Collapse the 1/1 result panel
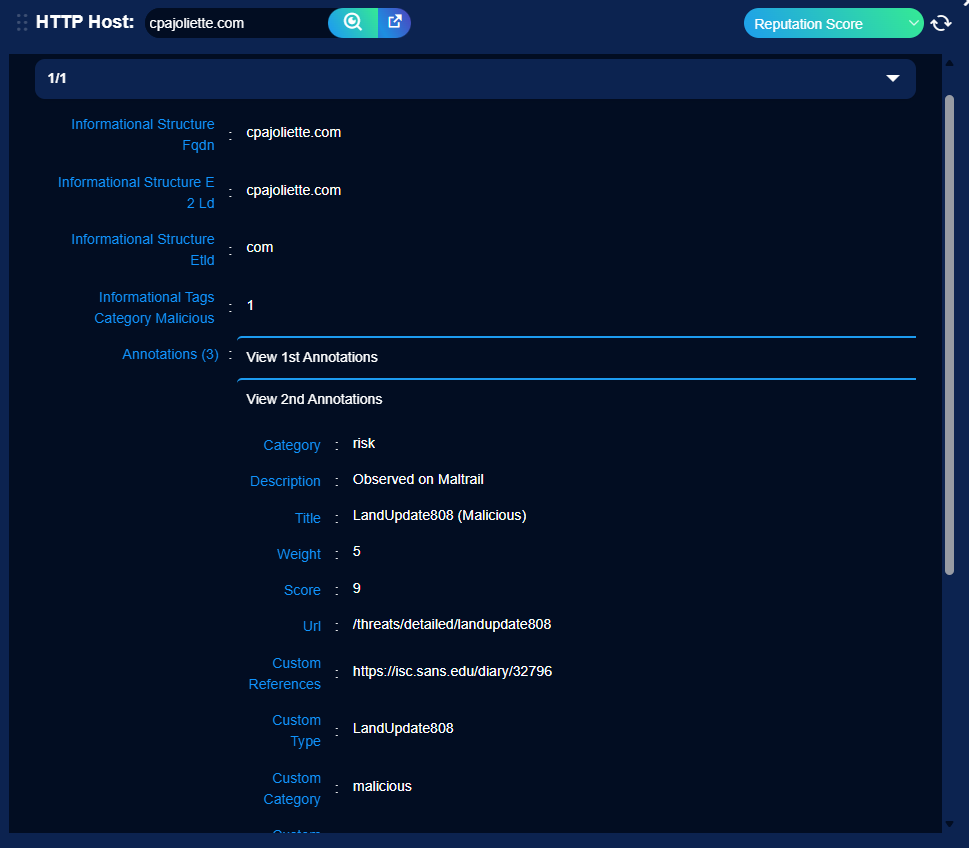The height and width of the screenshot is (848, 969). [475, 78]
